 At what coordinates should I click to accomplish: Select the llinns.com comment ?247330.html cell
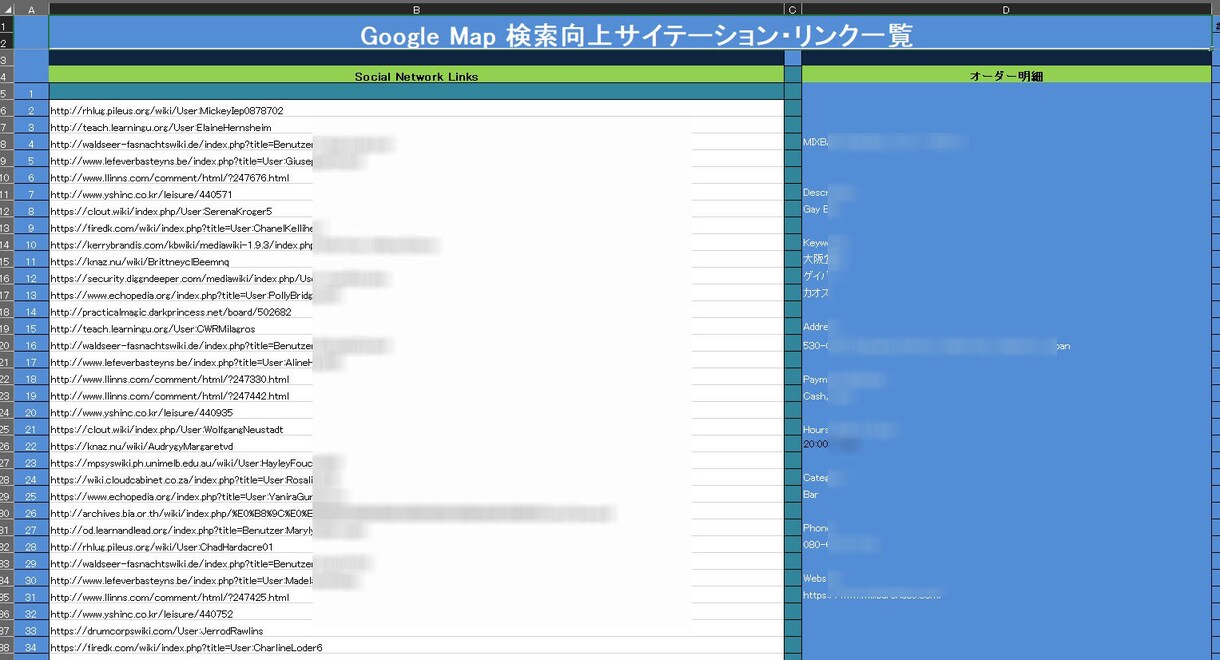click(416, 379)
